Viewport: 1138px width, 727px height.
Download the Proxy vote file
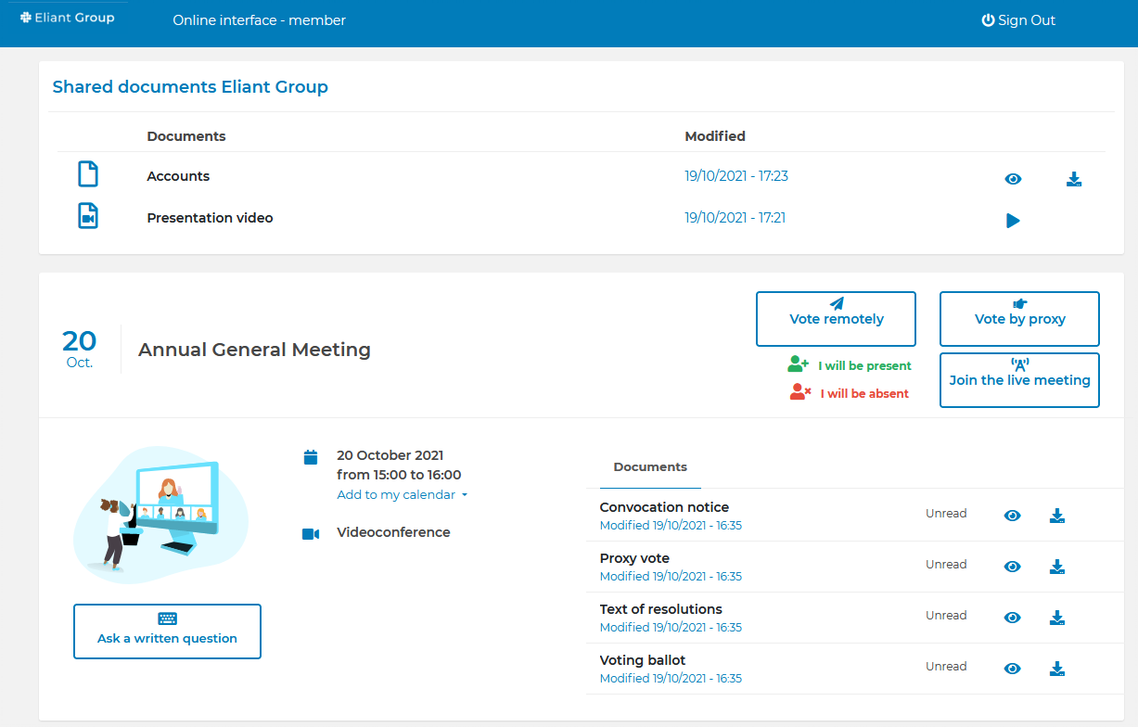pyautogui.click(x=1057, y=567)
